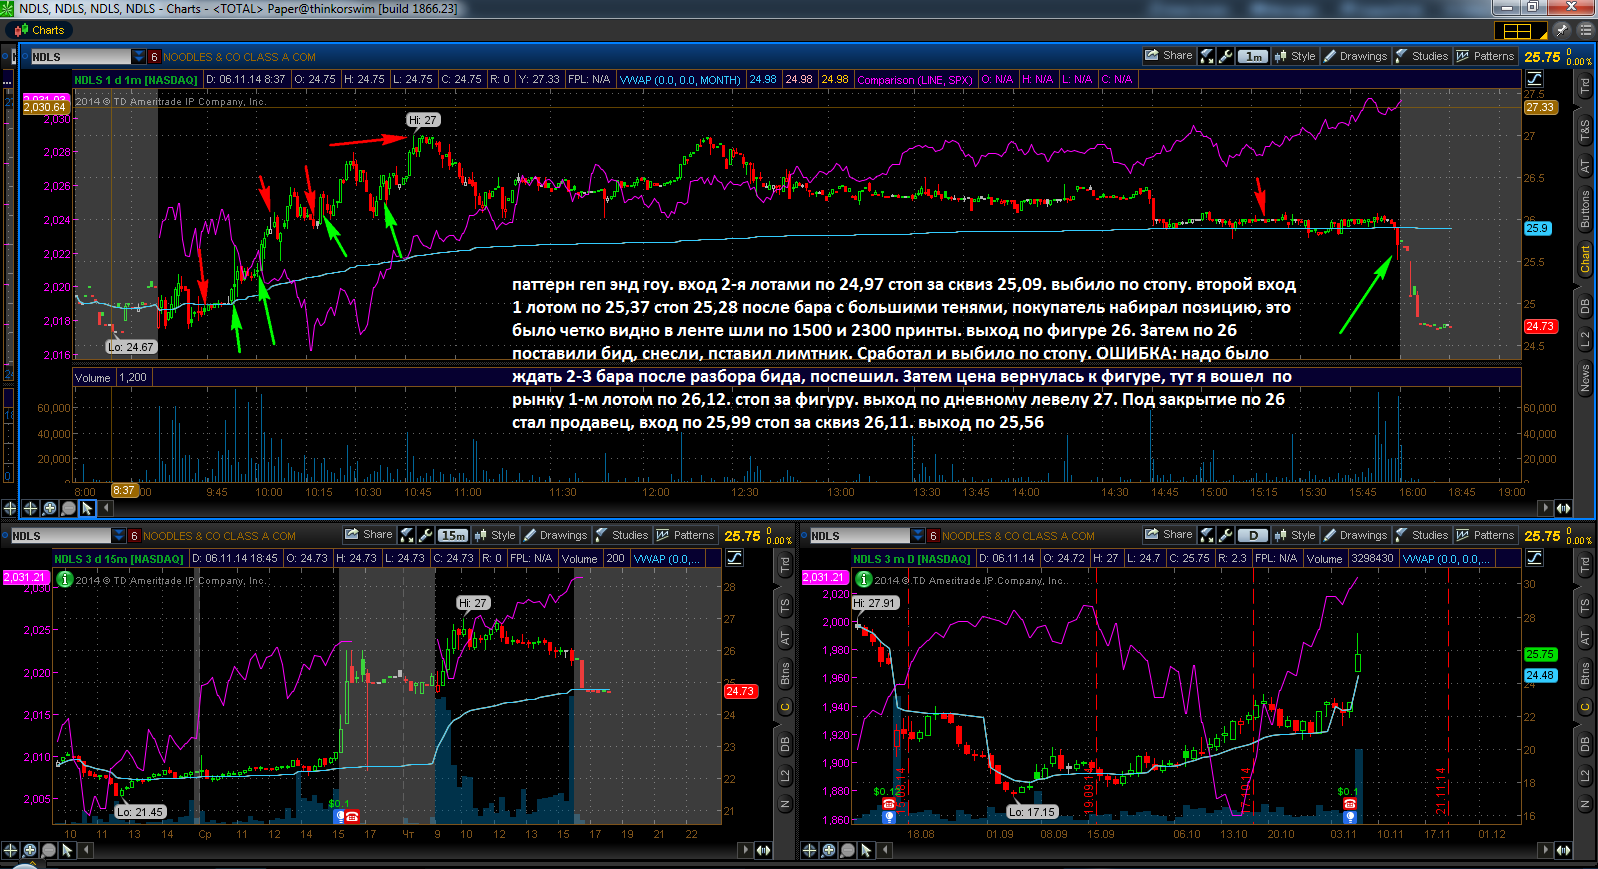This screenshot has height=869, width=1598.
Task: Click Share in the top 1m chart
Action: coord(1169,56)
